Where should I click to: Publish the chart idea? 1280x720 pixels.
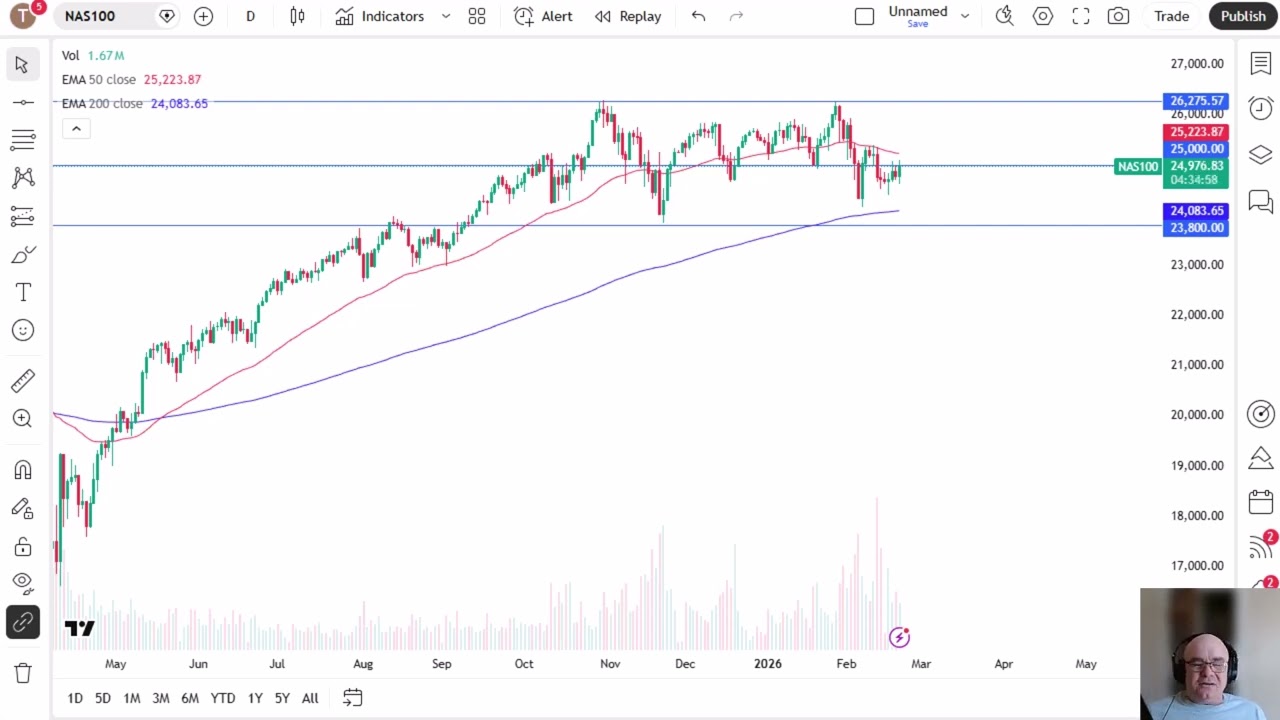pyautogui.click(x=1243, y=16)
